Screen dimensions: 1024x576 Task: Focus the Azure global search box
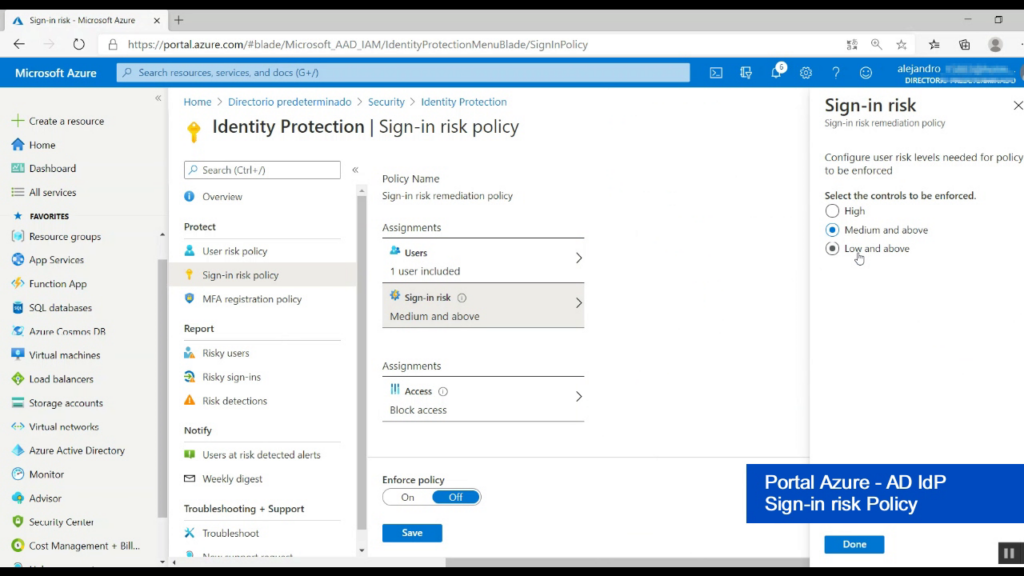(x=403, y=72)
